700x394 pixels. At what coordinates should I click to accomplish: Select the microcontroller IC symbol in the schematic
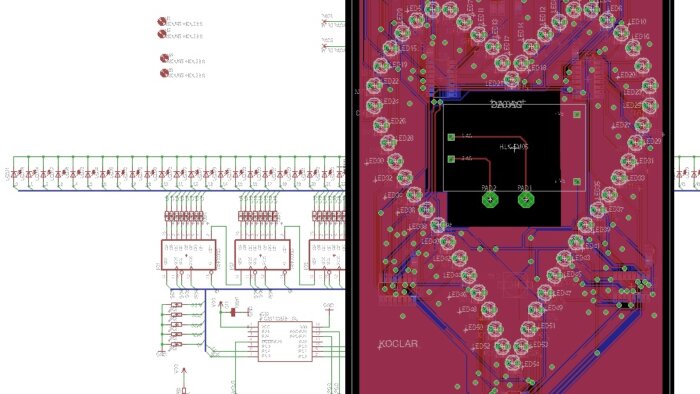(285, 341)
